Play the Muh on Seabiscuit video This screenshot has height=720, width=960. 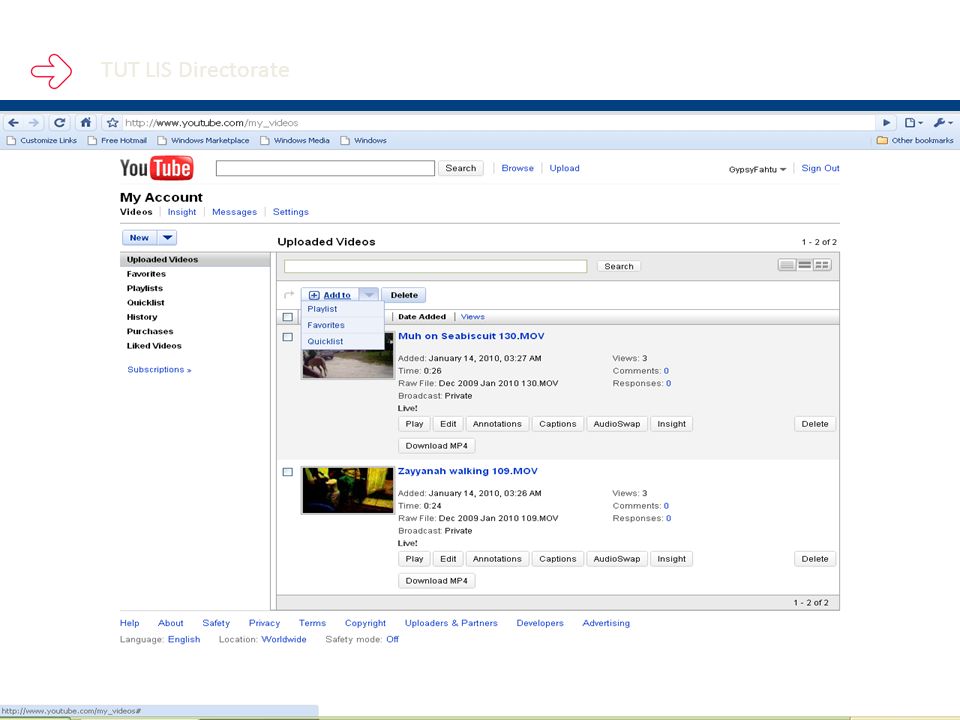[x=414, y=424]
